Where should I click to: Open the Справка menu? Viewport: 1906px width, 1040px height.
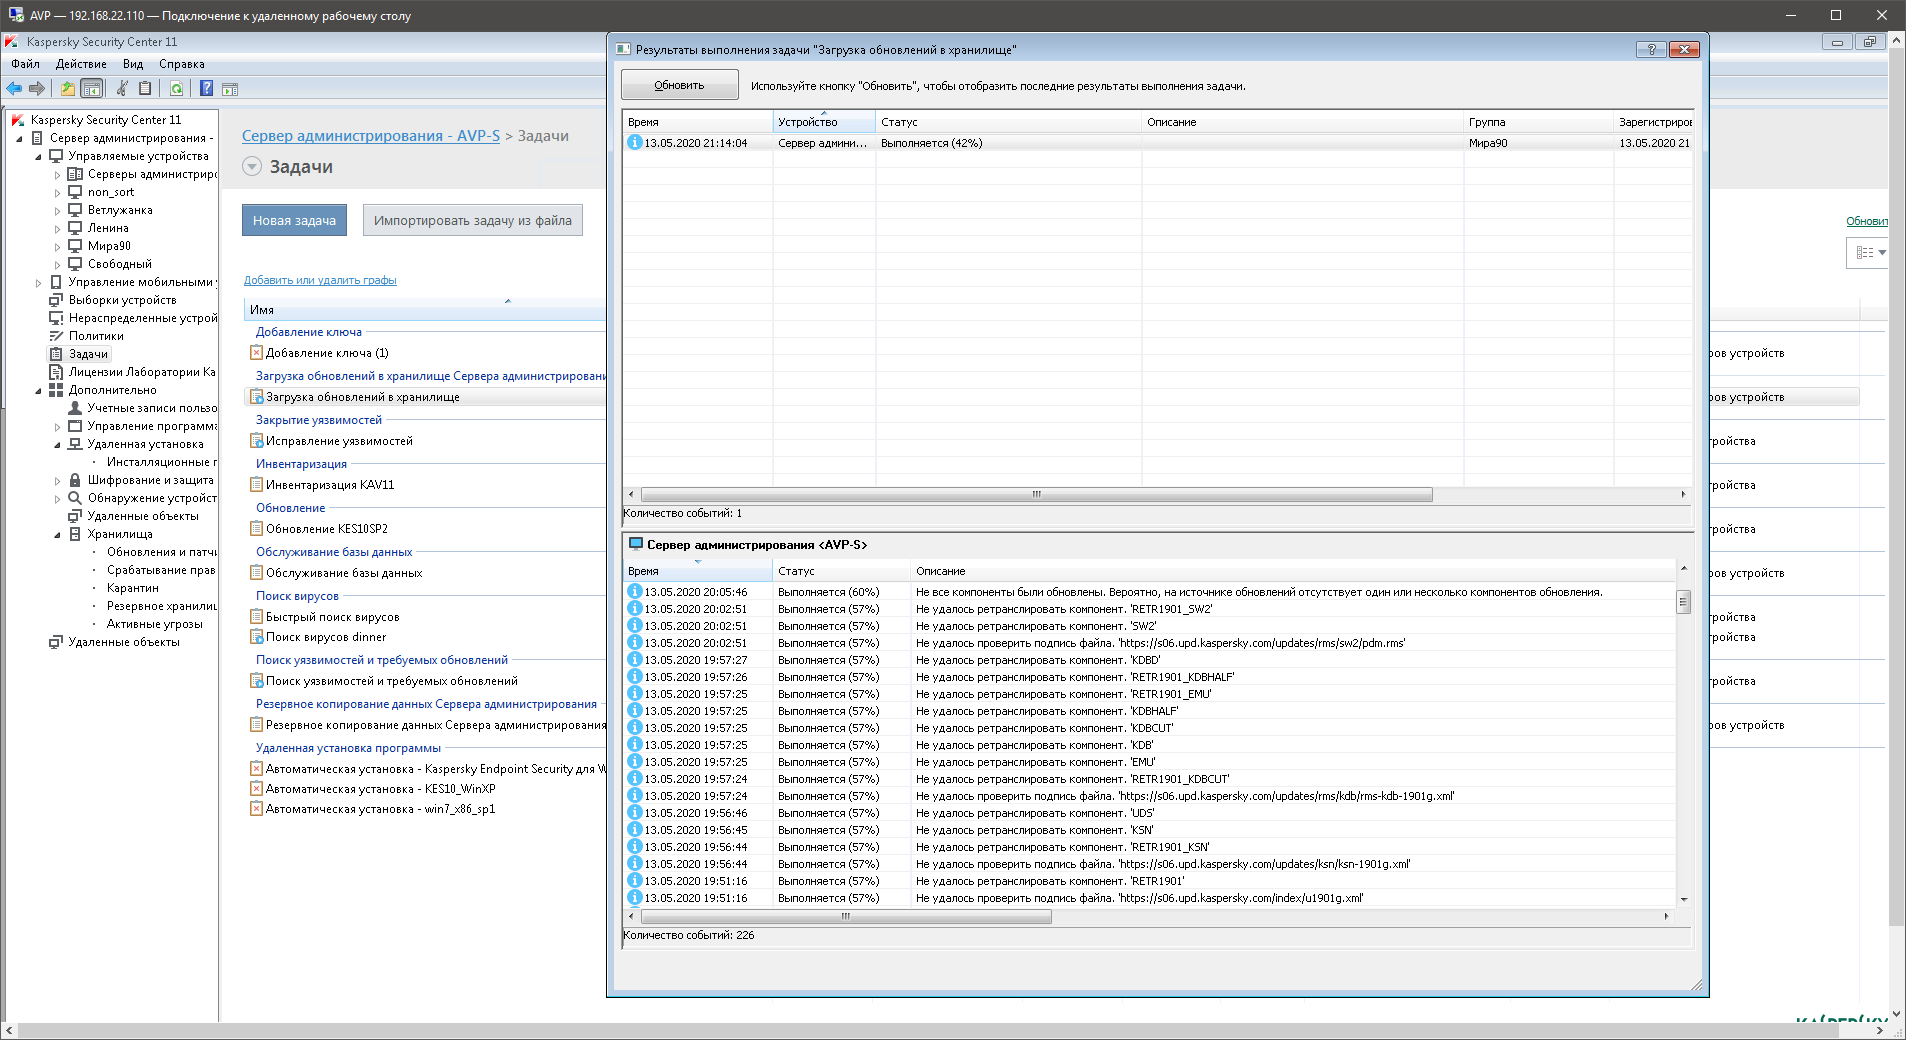pyautogui.click(x=181, y=64)
